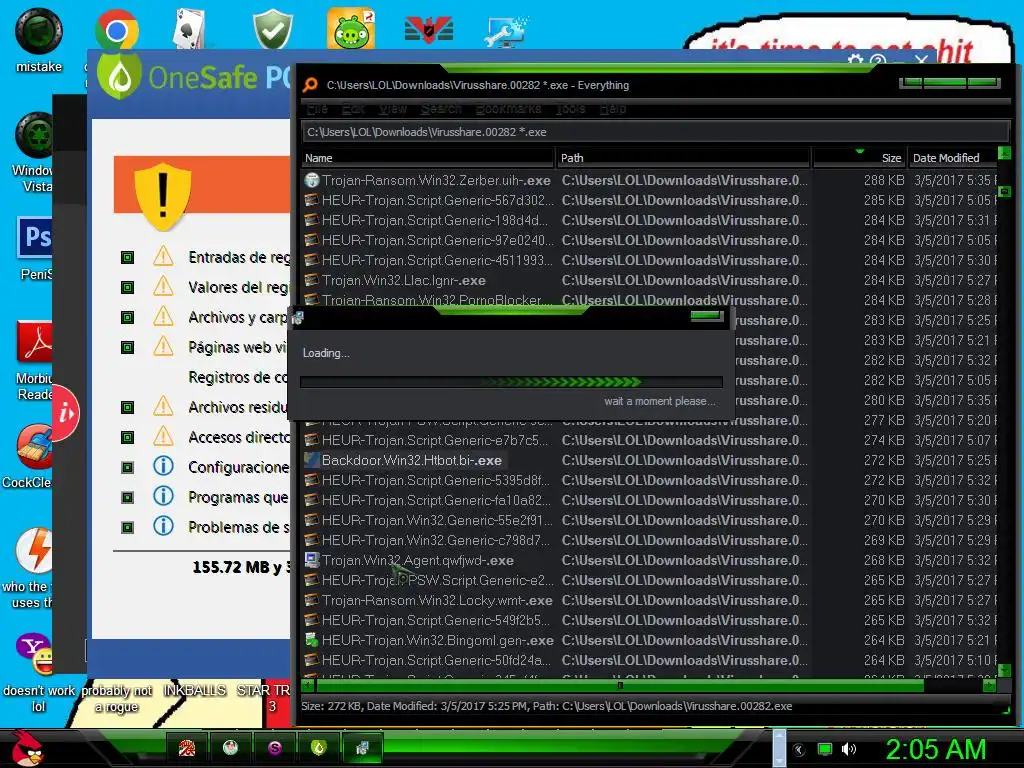This screenshot has height=768, width=1024.
Task: Open the red winged emblem desktop icon
Action: (428, 29)
